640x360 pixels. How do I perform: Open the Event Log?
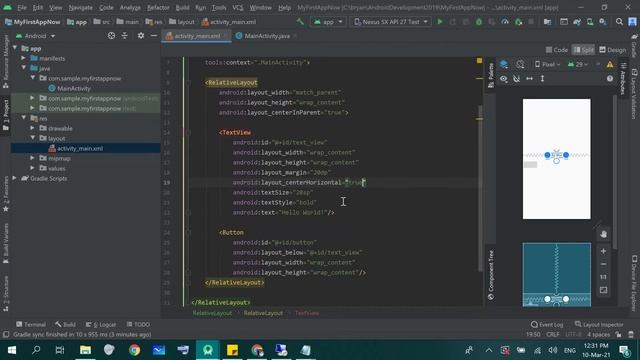click(x=547, y=324)
